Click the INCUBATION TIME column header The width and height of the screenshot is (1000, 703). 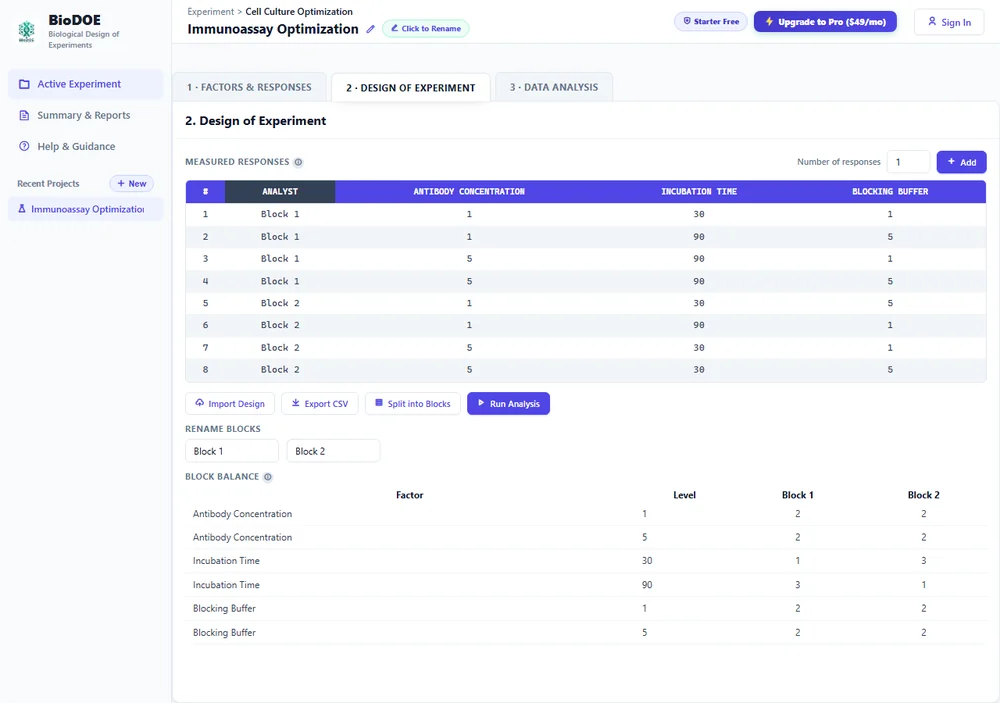pos(699,191)
